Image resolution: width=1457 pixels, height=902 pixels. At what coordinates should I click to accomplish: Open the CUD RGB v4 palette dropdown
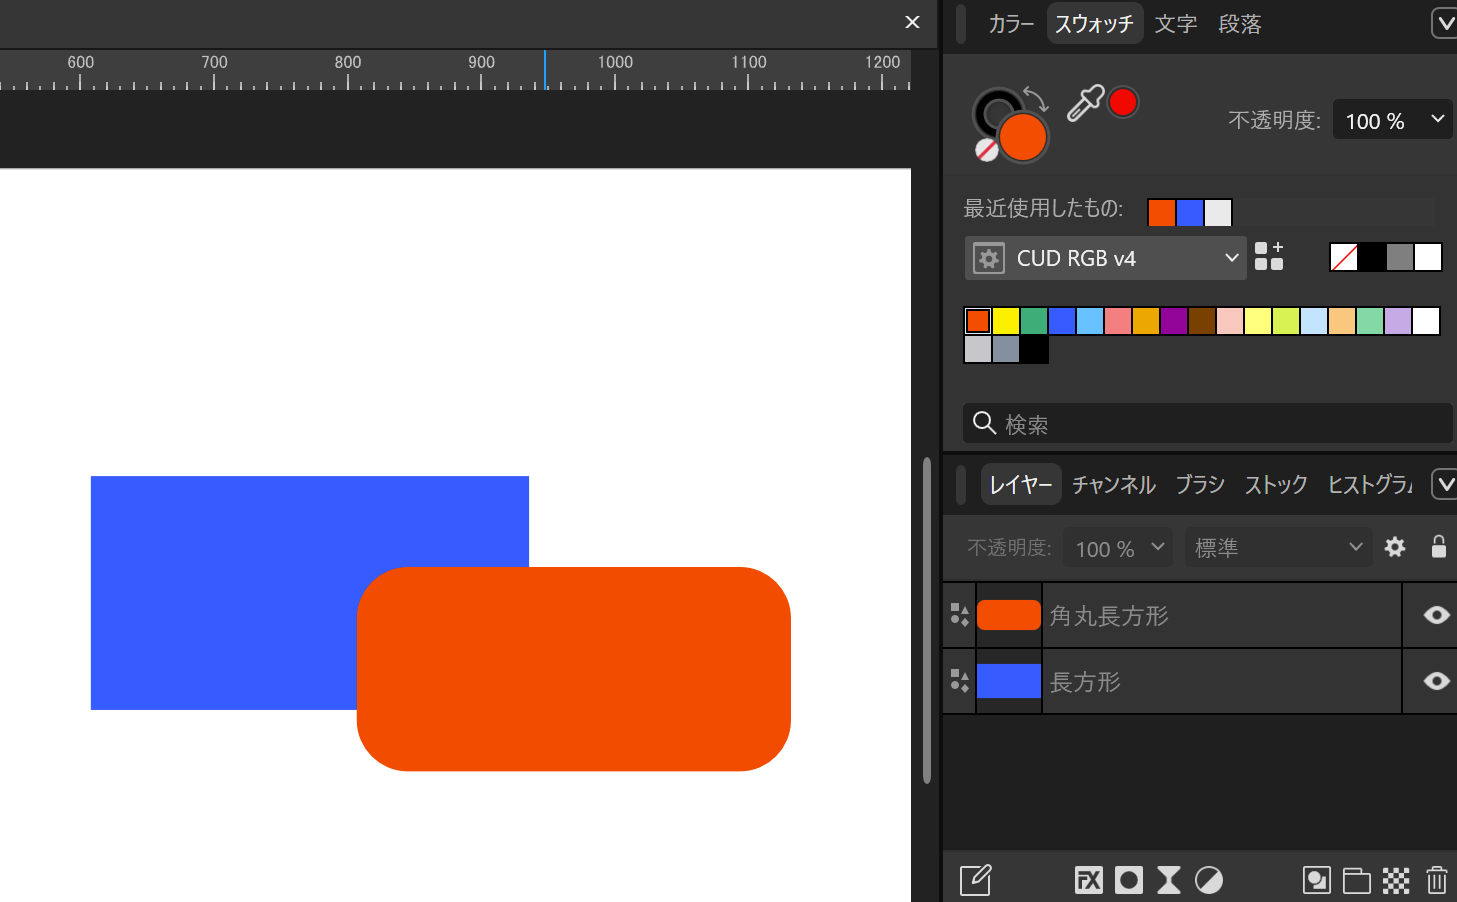[1105, 258]
